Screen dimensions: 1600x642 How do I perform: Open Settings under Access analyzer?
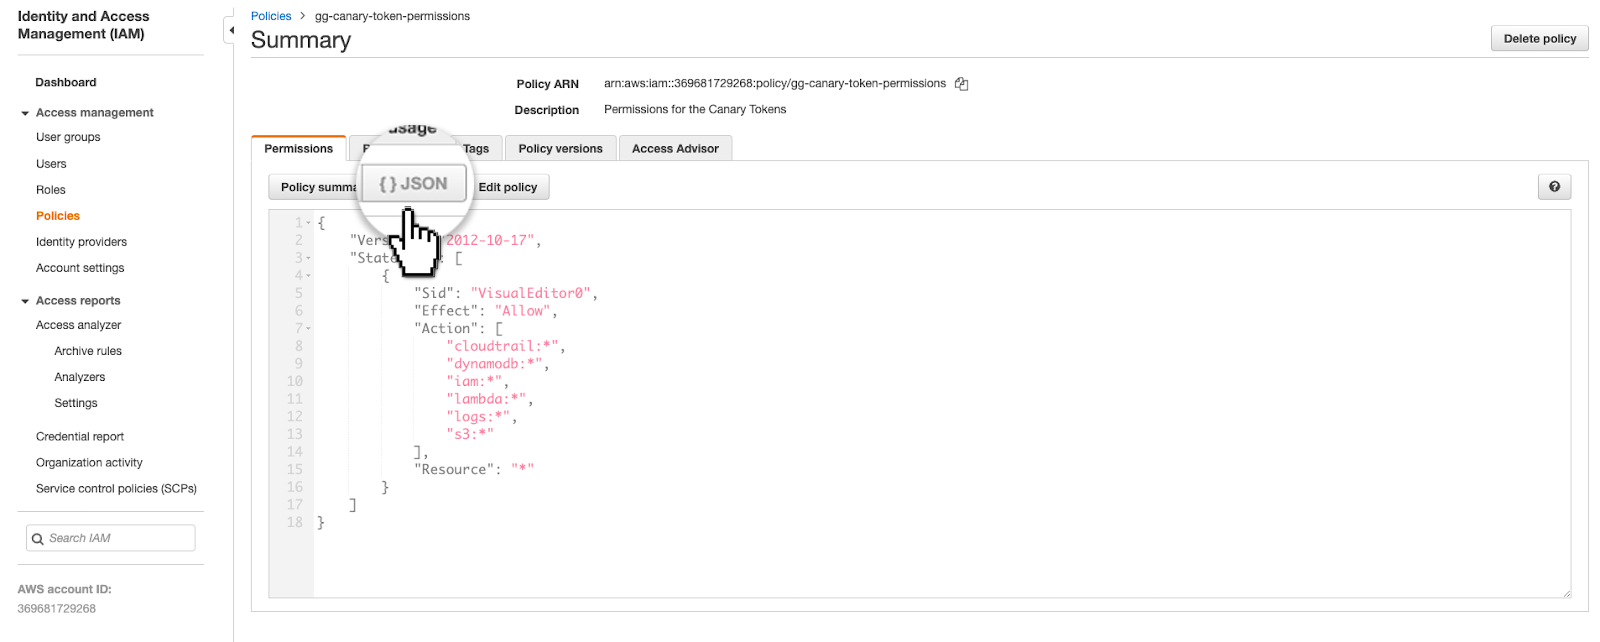76,403
